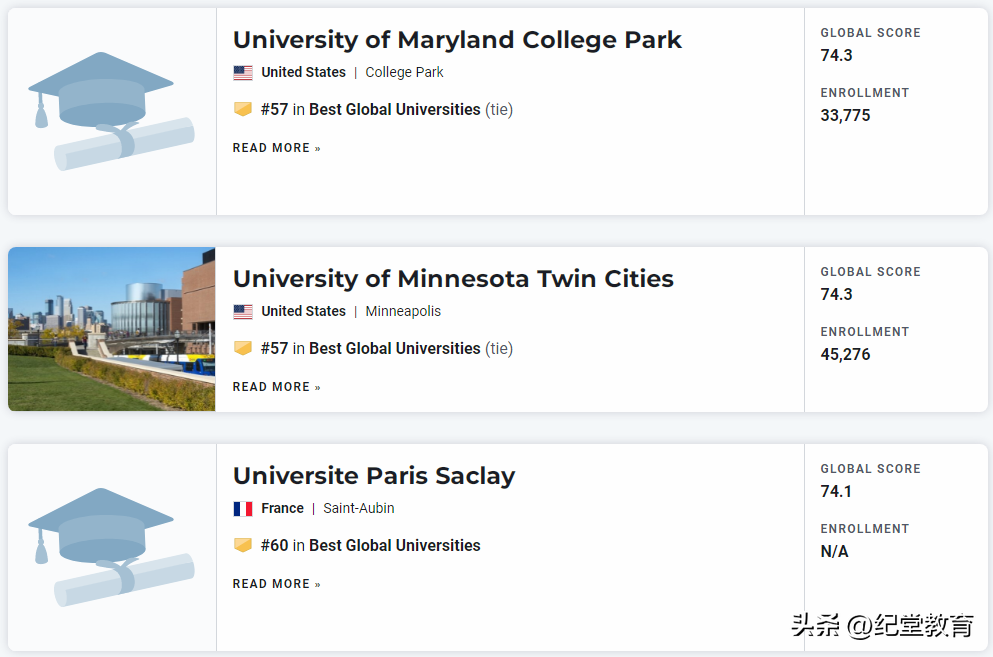Open University of Maryland College Park title
The image size is (993, 657).
pos(457,40)
